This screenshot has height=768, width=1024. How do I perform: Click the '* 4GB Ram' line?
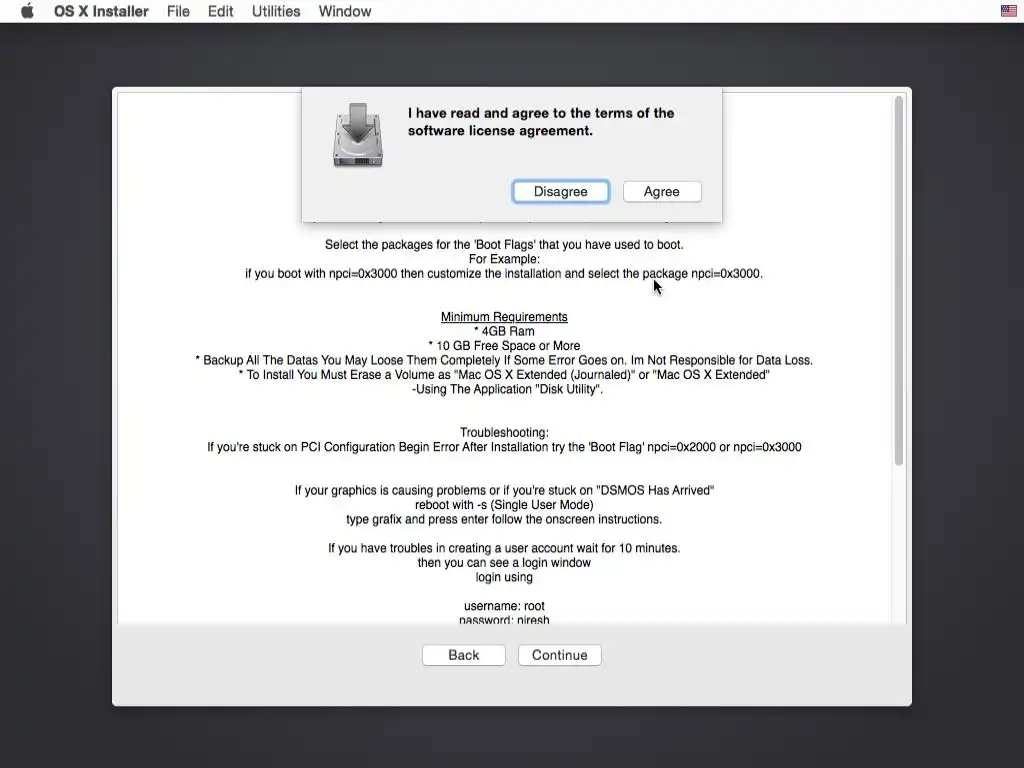pos(504,331)
